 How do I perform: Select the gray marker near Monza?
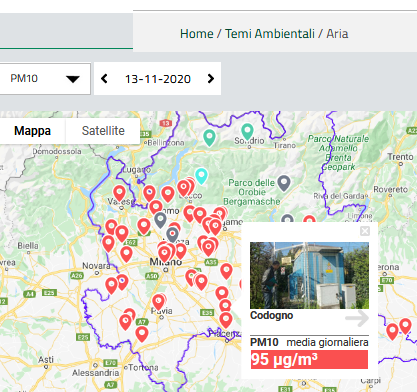coord(172,235)
